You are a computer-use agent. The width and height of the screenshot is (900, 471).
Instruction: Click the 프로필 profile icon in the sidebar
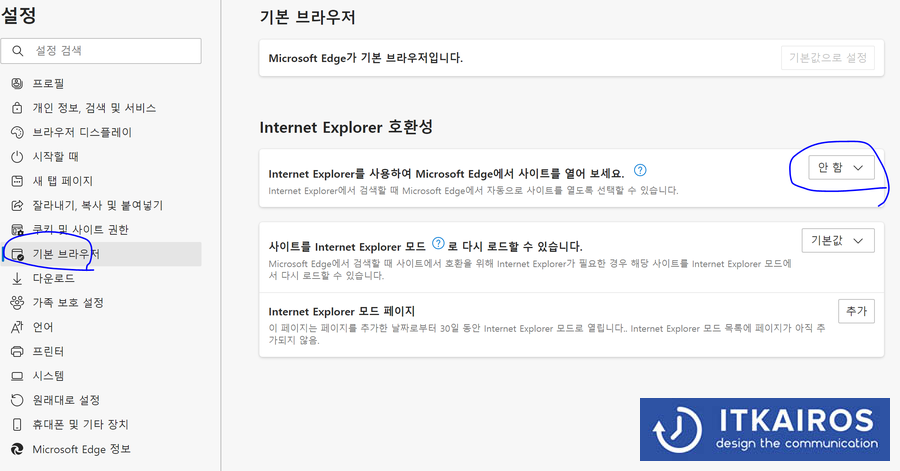click(17, 83)
